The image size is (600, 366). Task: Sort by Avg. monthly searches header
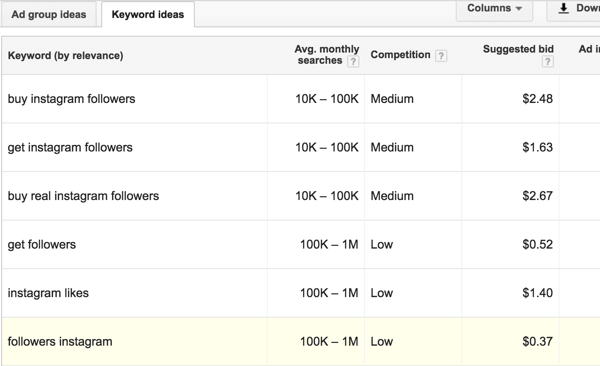326,55
